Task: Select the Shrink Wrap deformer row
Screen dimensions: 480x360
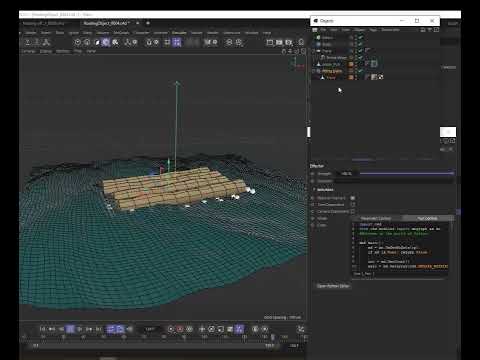Action: 336,57
